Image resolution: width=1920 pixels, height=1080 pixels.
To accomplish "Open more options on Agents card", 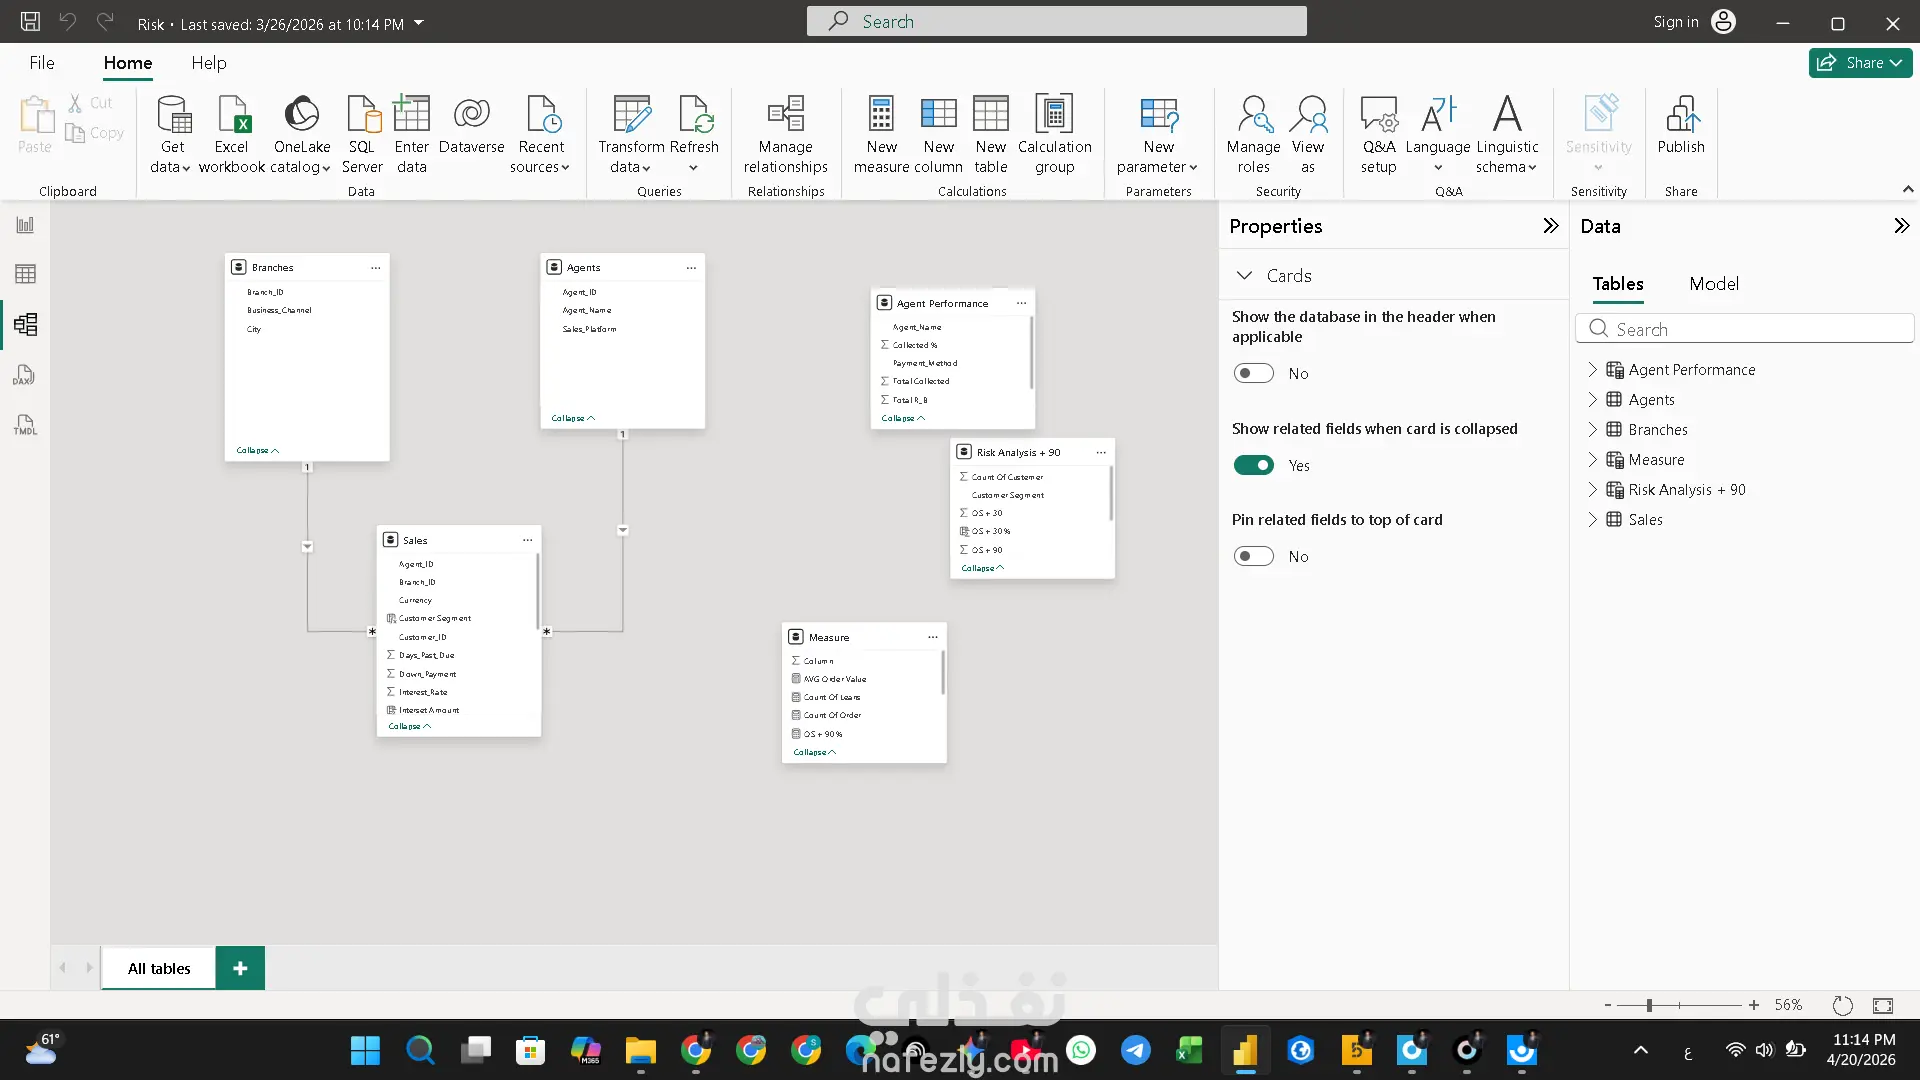I will pos(691,268).
